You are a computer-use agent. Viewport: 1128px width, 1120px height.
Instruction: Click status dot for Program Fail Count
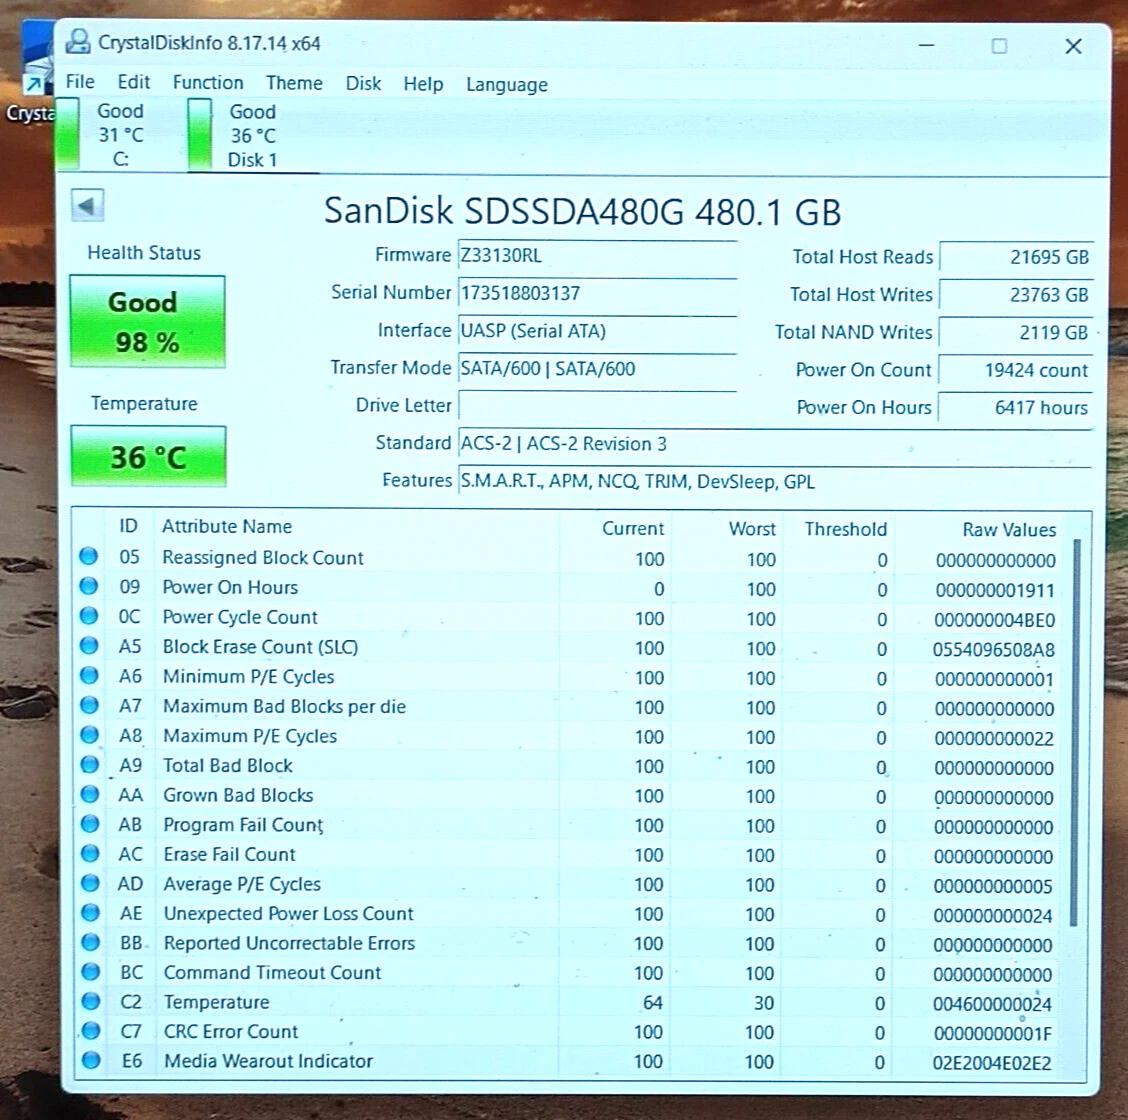coord(90,823)
